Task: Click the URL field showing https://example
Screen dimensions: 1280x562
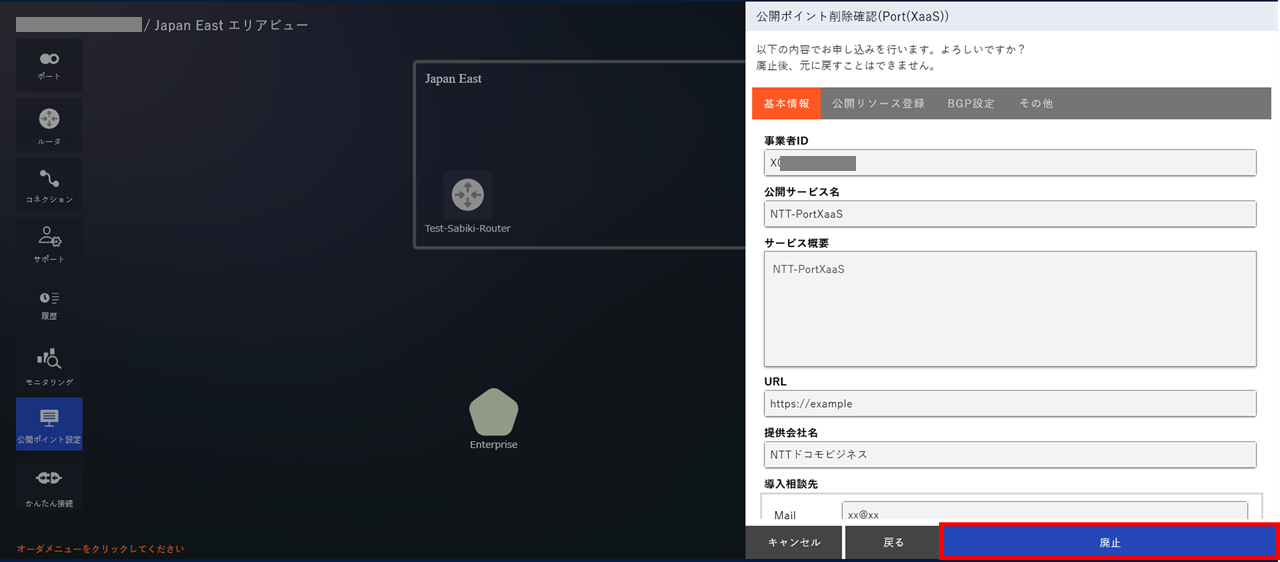Action: [x=1010, y=403]
